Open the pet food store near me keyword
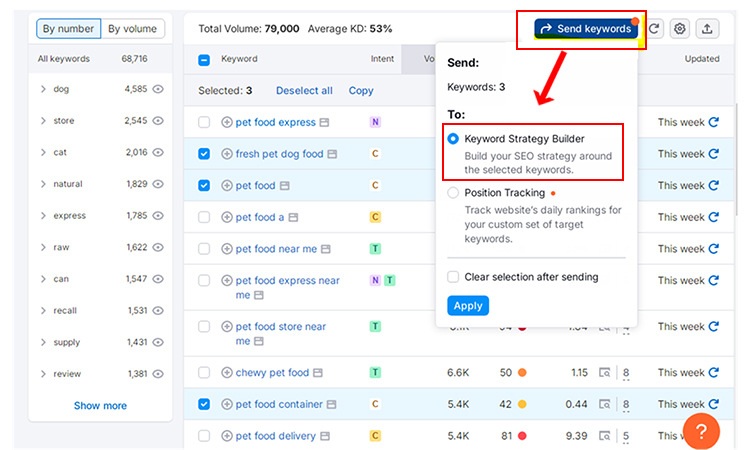This screenshot has height=450, width=750. [280, 333]
